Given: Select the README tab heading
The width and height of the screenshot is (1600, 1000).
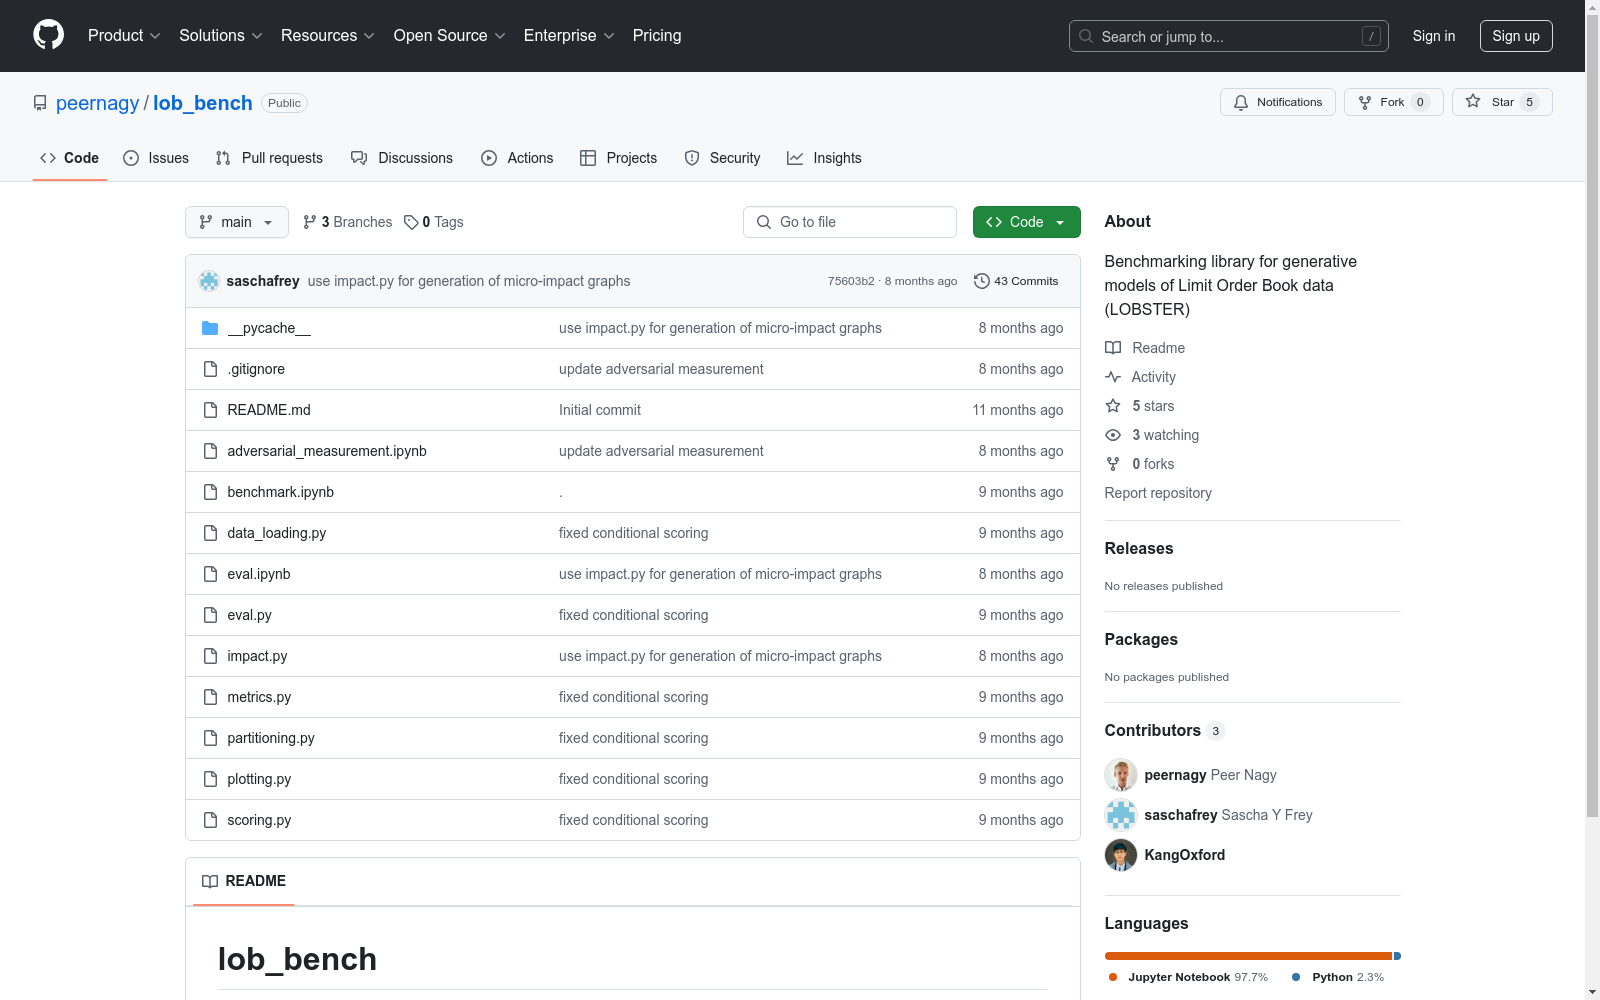Looking at the screenshot, I should click(244, 881).
